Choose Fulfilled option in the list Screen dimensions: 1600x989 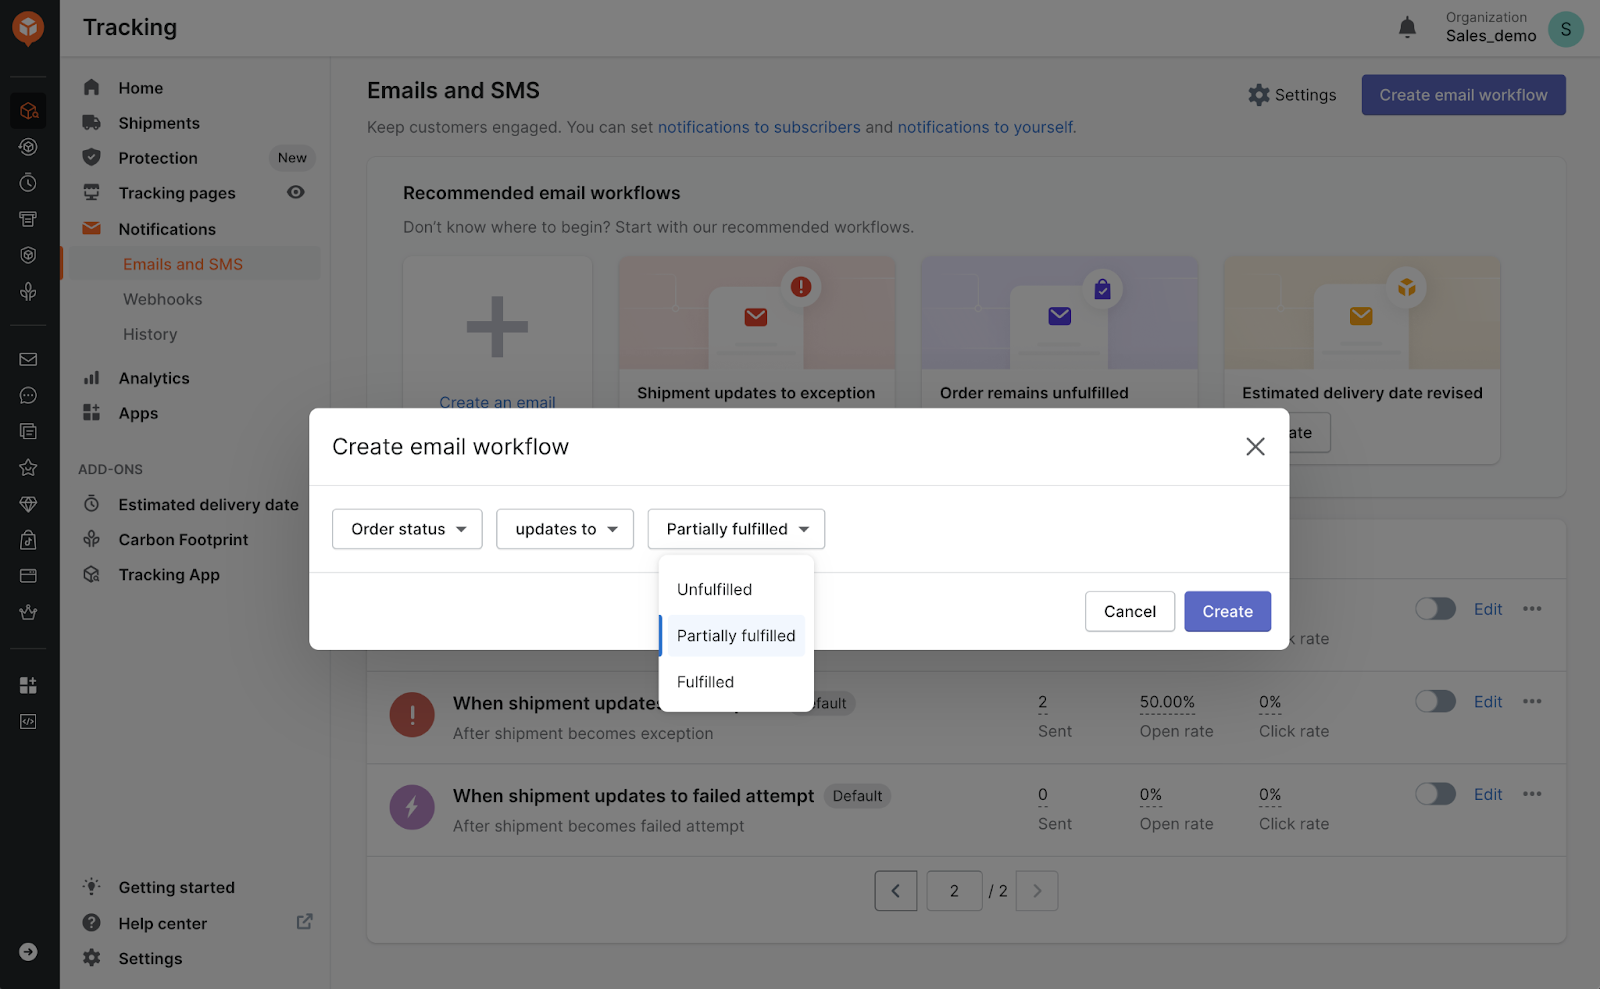pos(706,682)
